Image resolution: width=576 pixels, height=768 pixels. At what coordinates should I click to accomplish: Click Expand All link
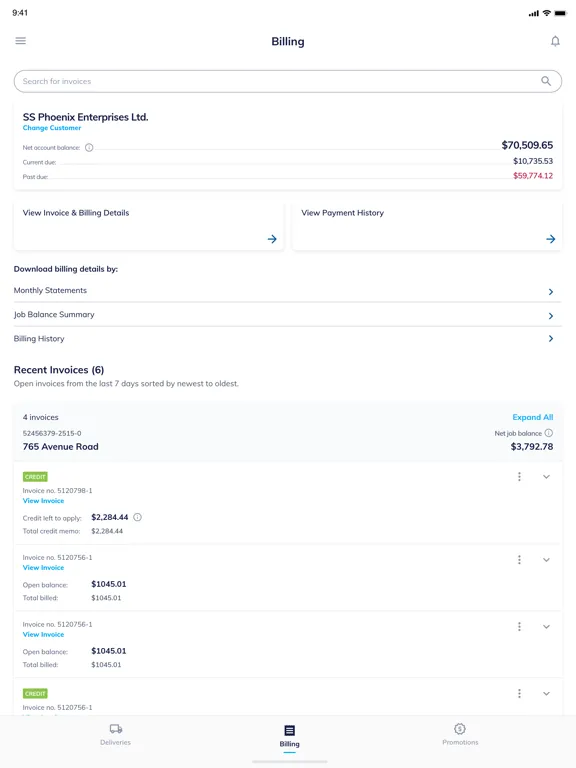pyautogui.click(x=532, y=417)
